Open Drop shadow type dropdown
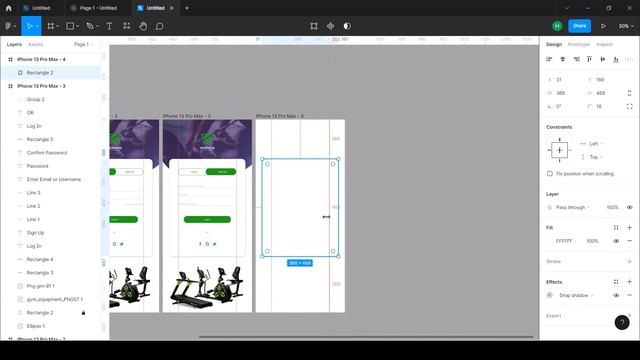Viewport: 640px width, 360px height. (x=576, y=295)
